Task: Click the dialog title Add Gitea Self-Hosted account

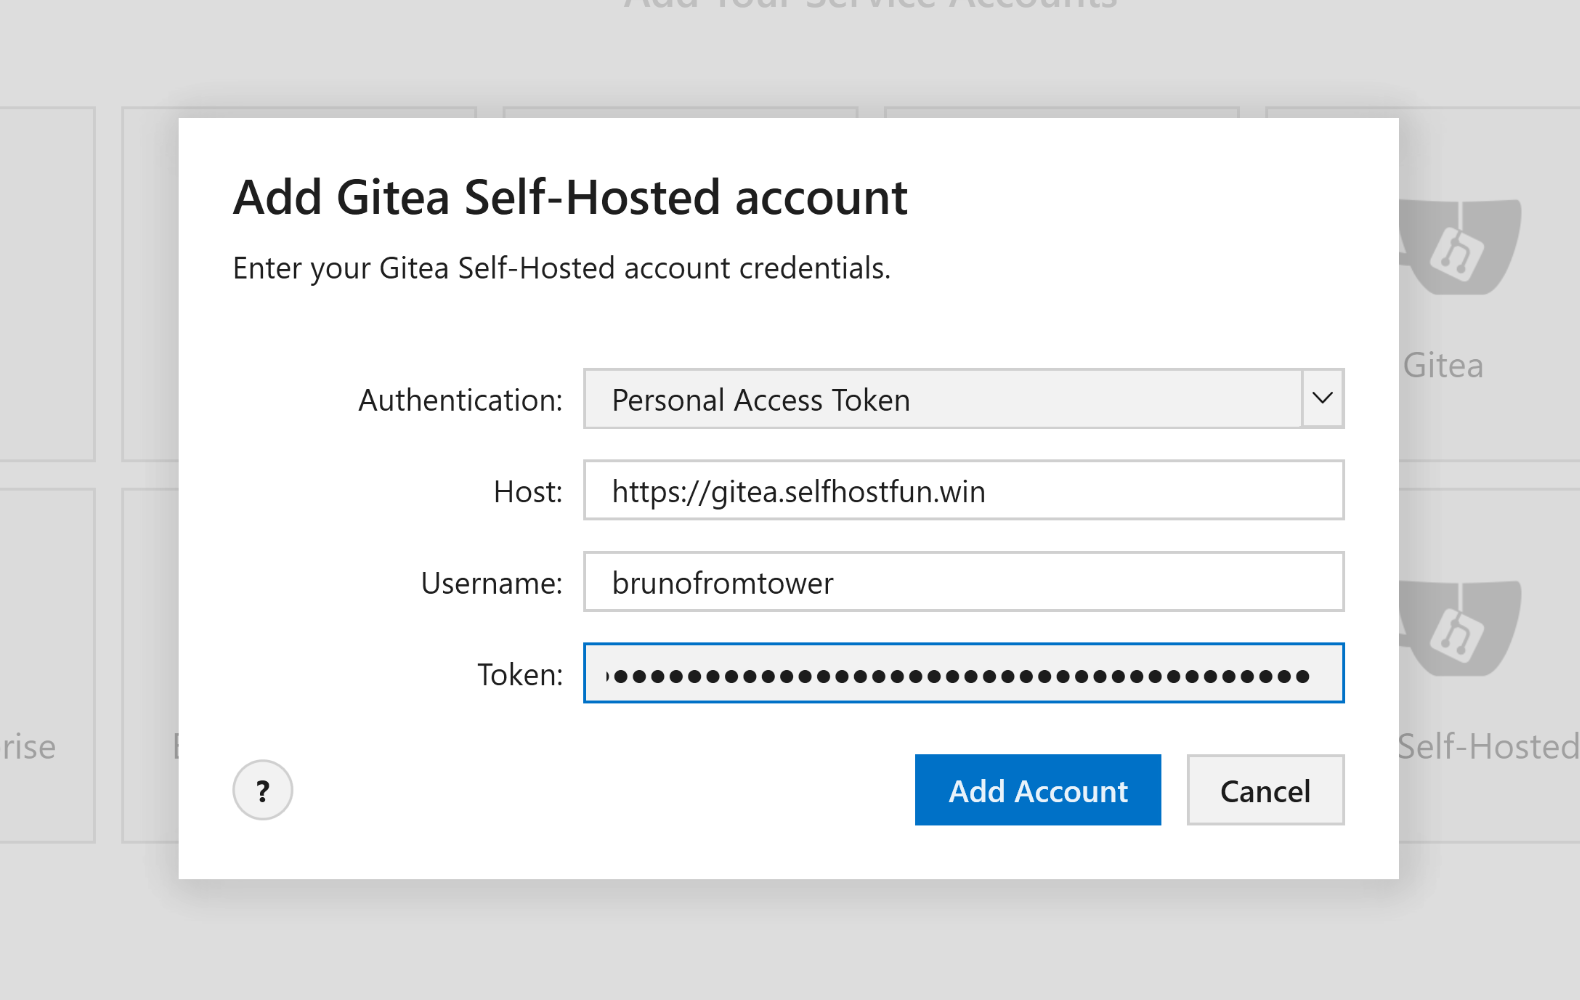Action: [570, 197]
